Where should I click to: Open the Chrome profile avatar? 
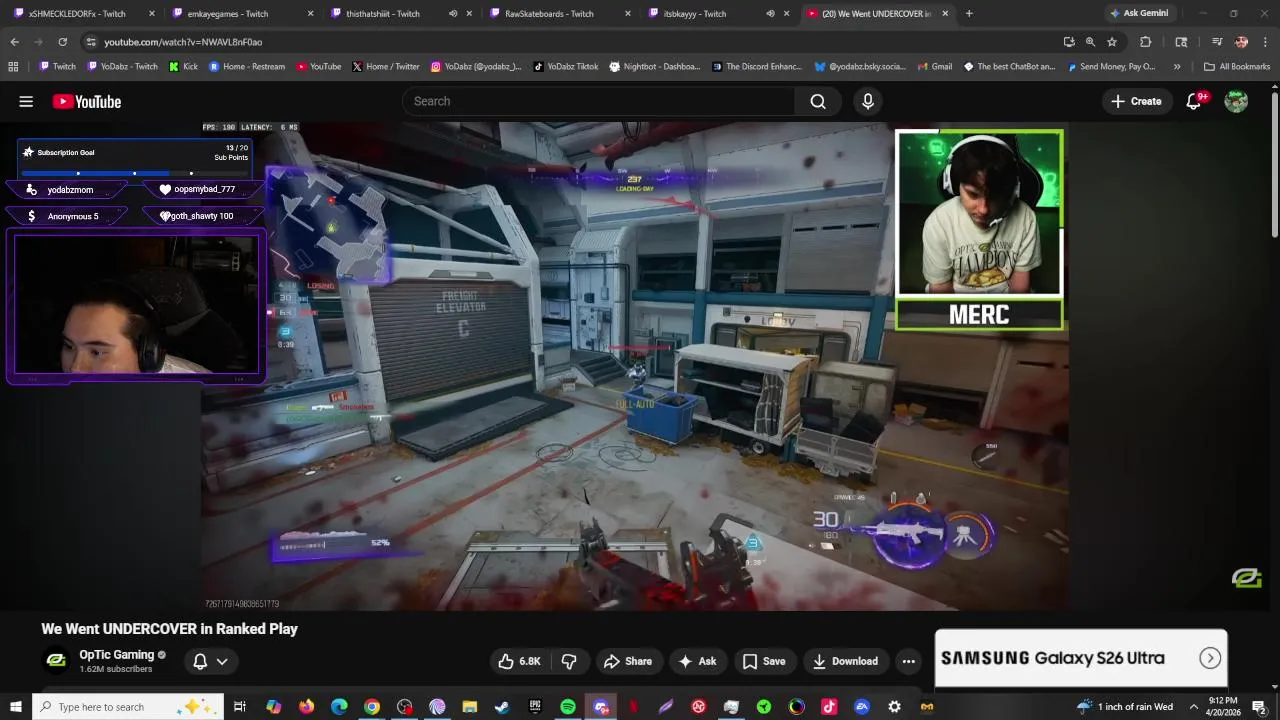click(x=1241, y=42)
